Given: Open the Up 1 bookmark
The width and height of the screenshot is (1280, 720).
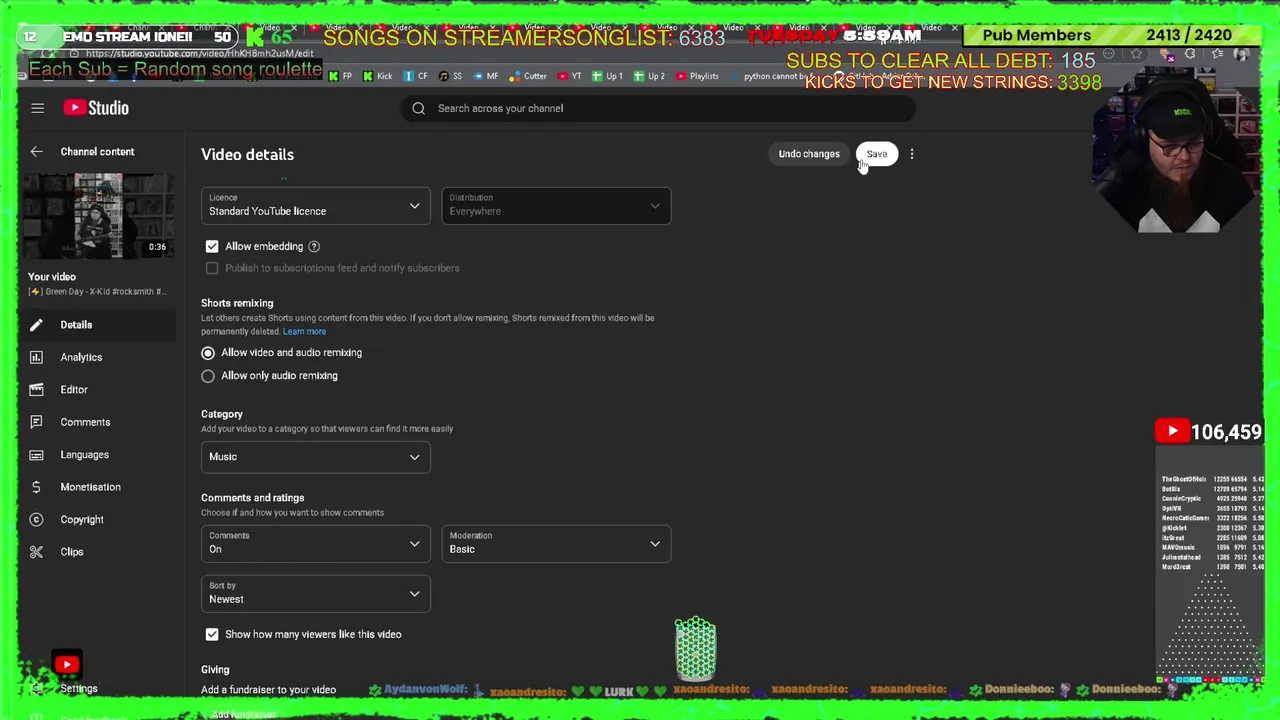Looking at the screenshot, I should (607, 76).
